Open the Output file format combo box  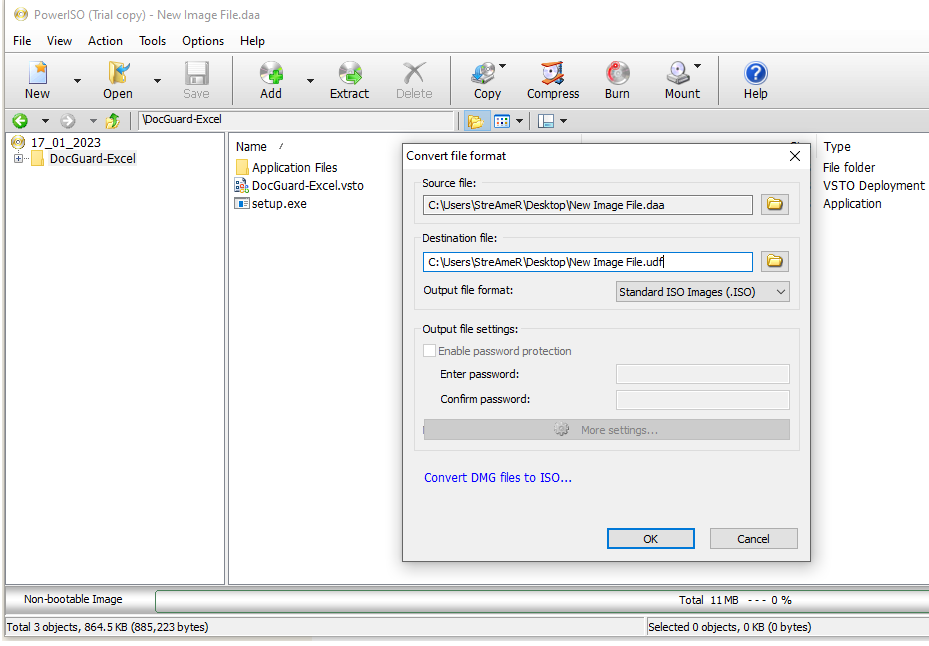(703, 292)
